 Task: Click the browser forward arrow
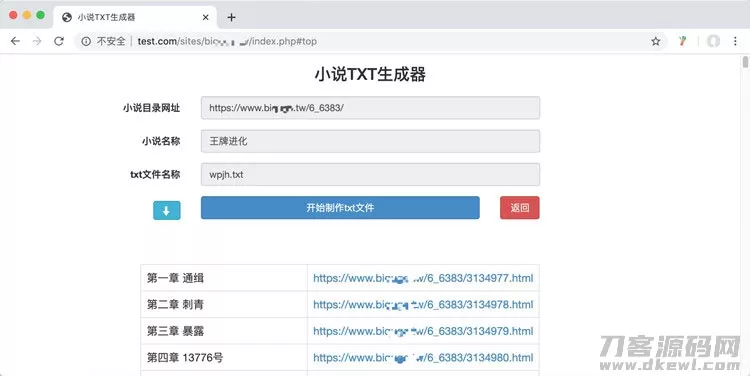37,42
